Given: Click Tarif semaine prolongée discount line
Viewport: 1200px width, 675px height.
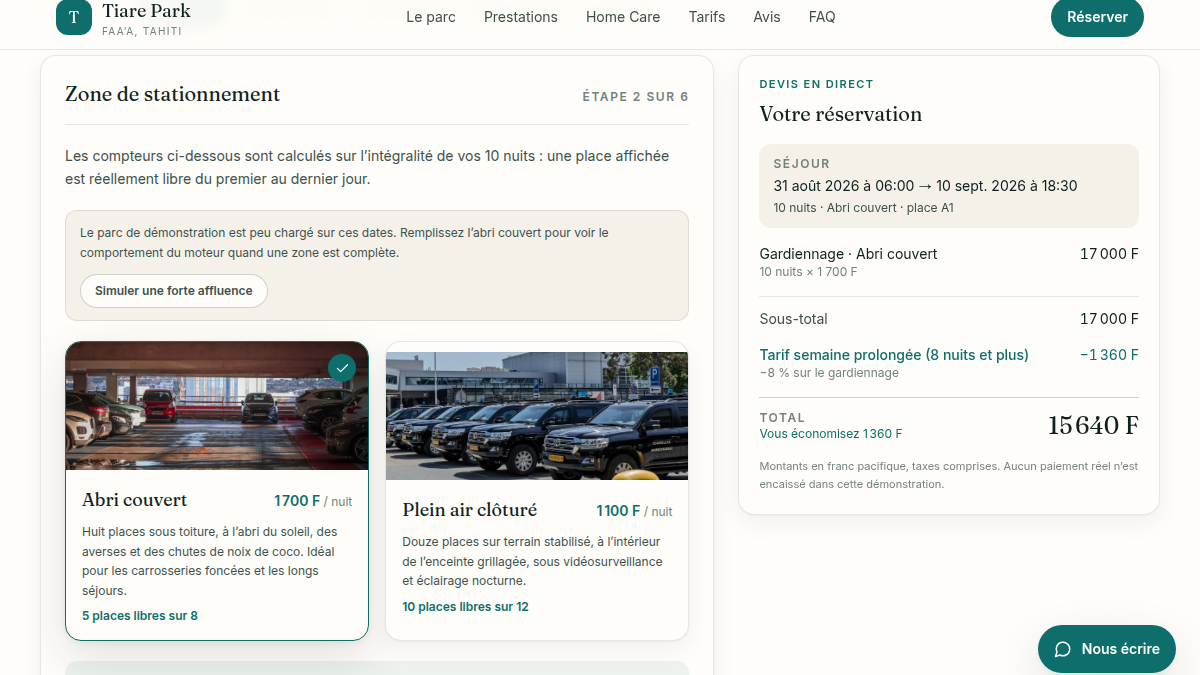Looking at the screenshot, I should click(x=894, y=355).
